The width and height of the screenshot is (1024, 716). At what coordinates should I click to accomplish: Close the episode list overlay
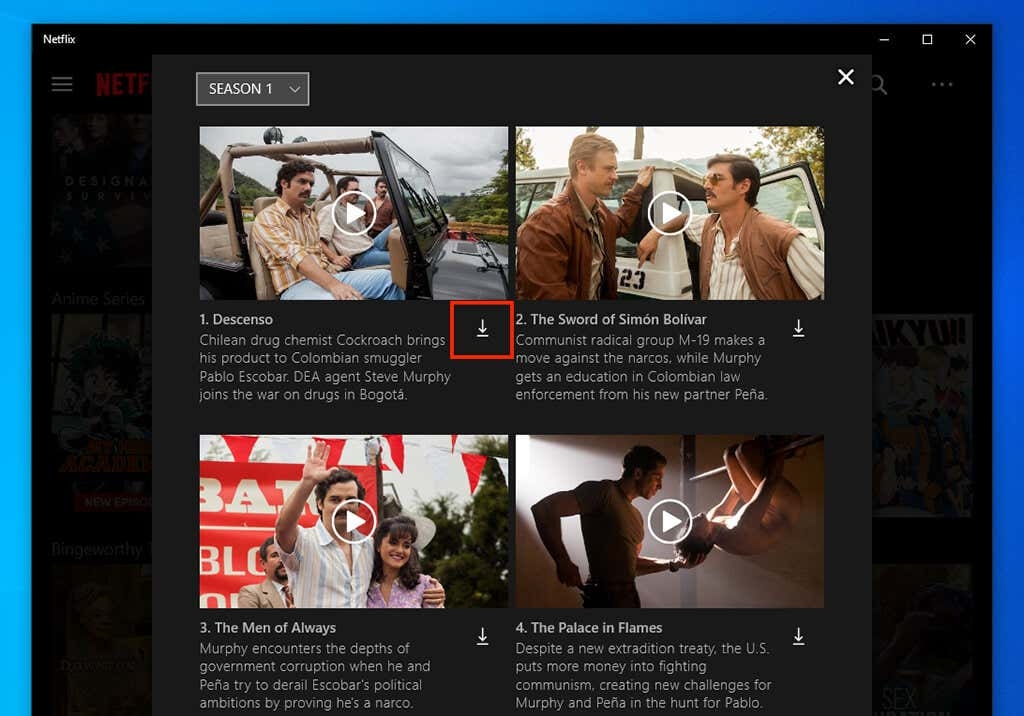846,77
